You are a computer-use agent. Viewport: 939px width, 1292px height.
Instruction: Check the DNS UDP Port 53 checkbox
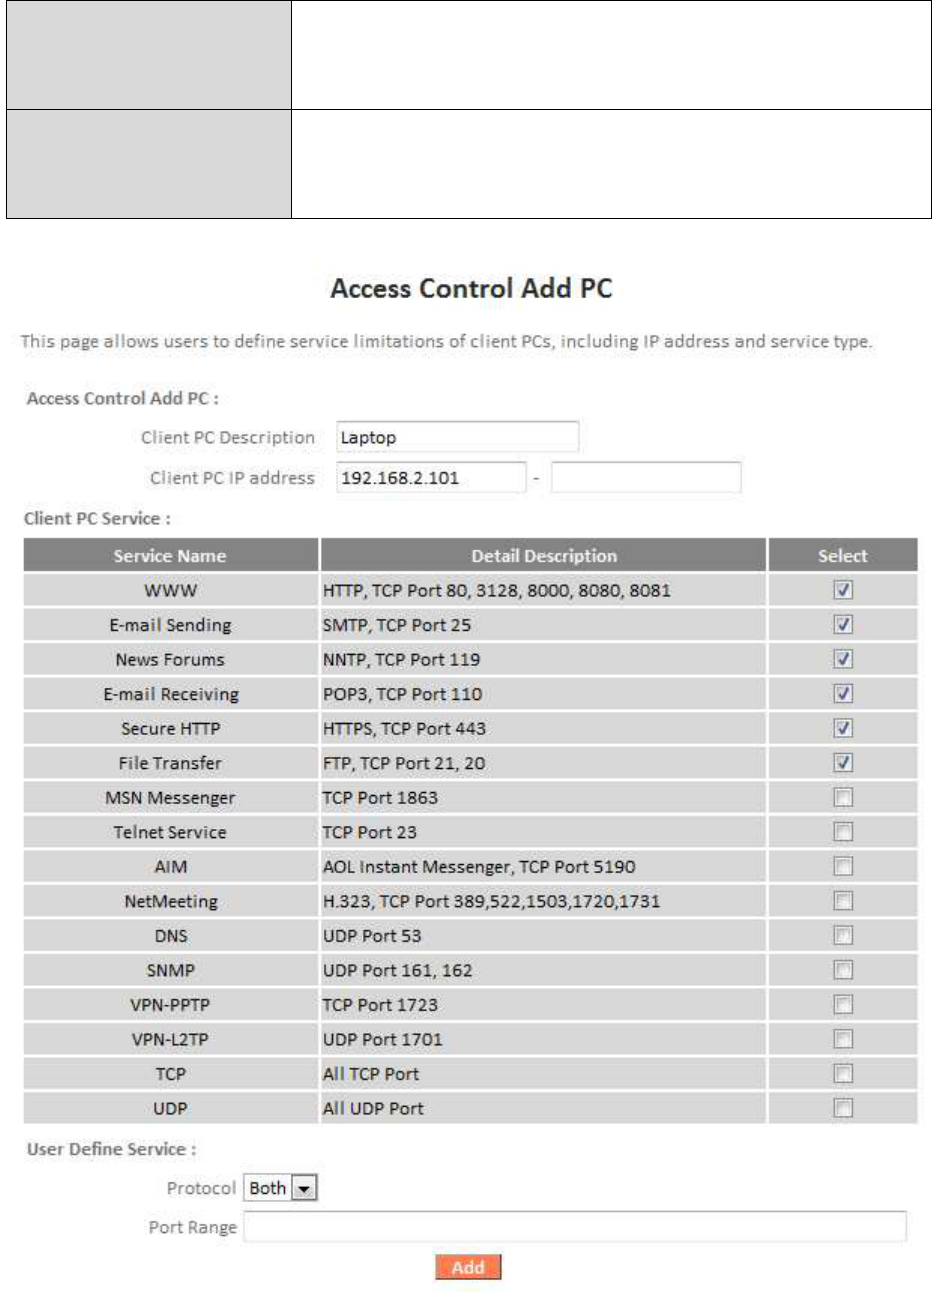click(843, 936)
